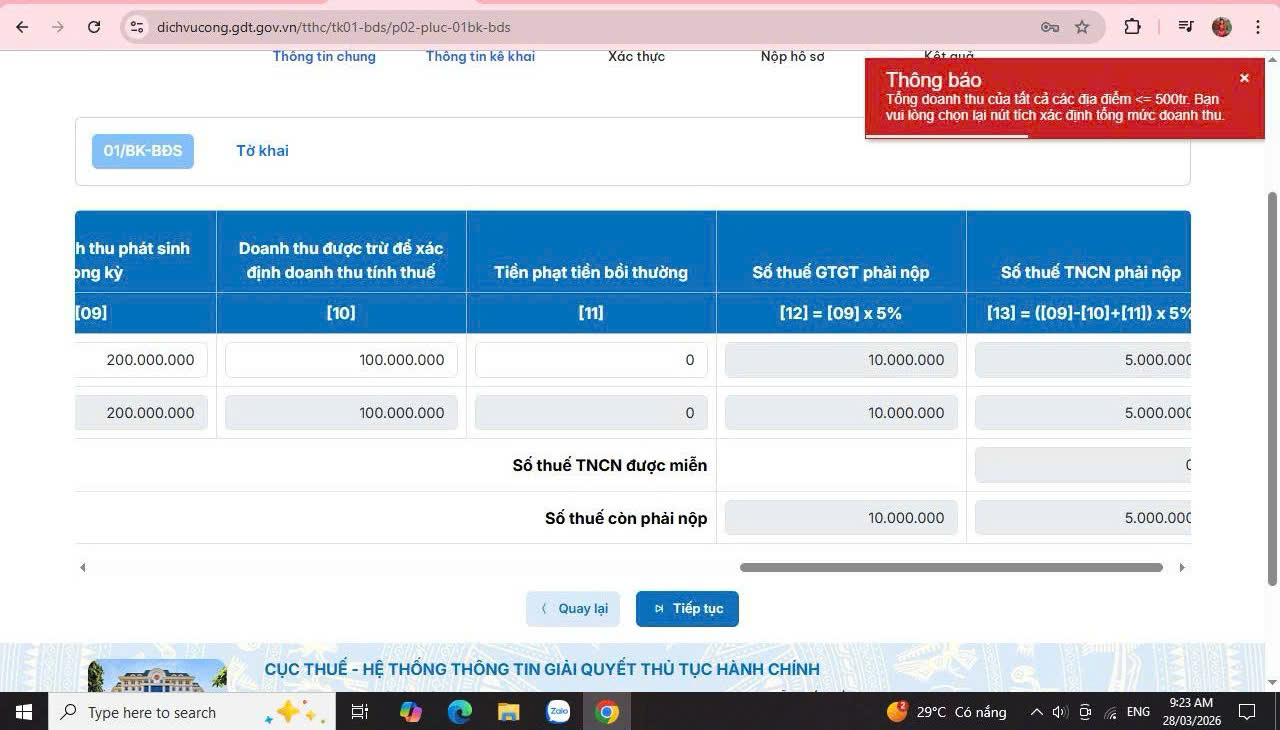Close the Thông báo notification popup
The width and height of the screenshot is (1280, 730).
1244,78
